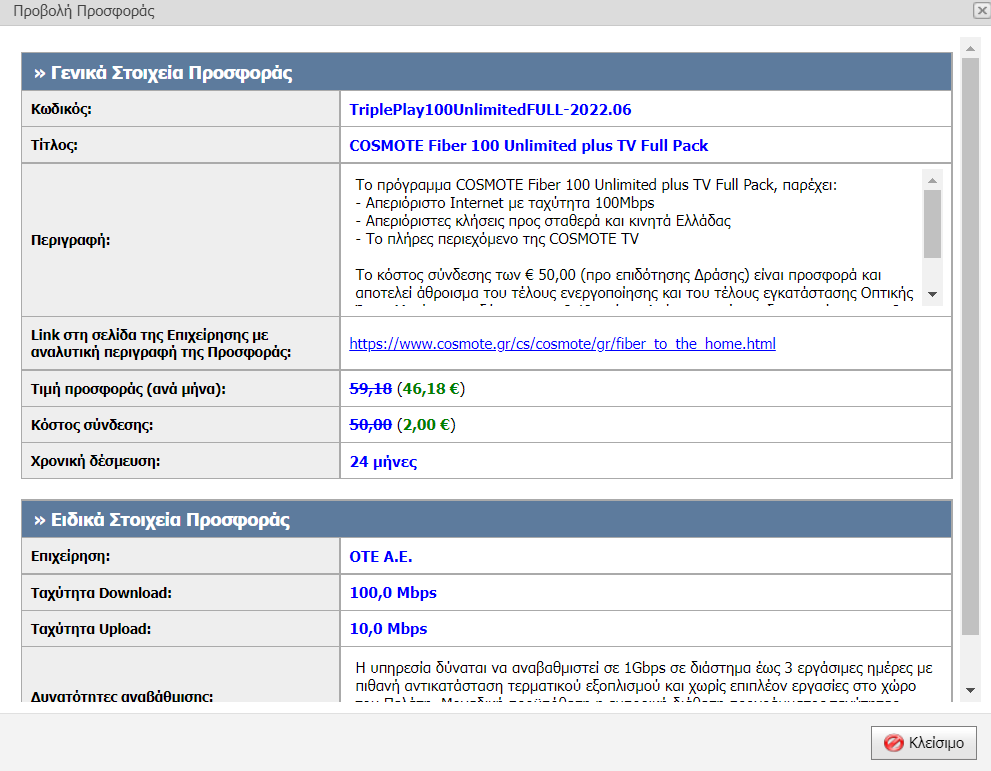Click description line Το πλήρες περιεχόμενο της COSMOTE TV
Viewport: 991px width, 771px height.
point(497,239)
